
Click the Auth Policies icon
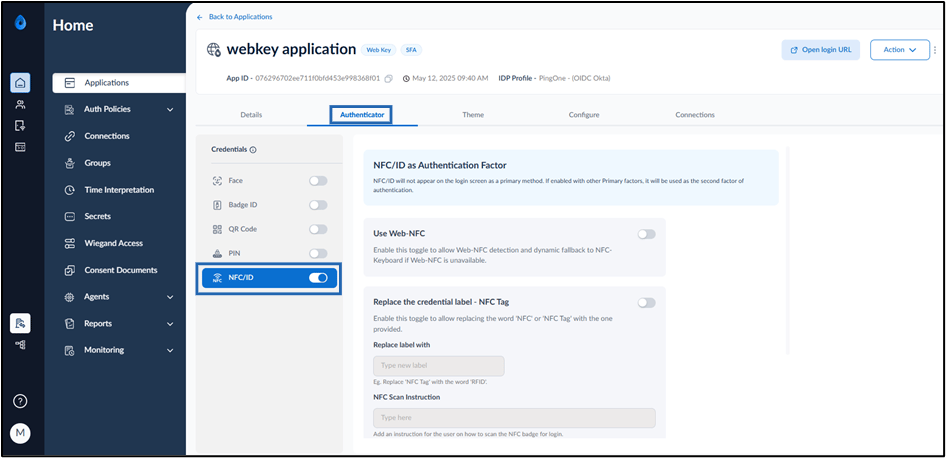click(69, 109)
